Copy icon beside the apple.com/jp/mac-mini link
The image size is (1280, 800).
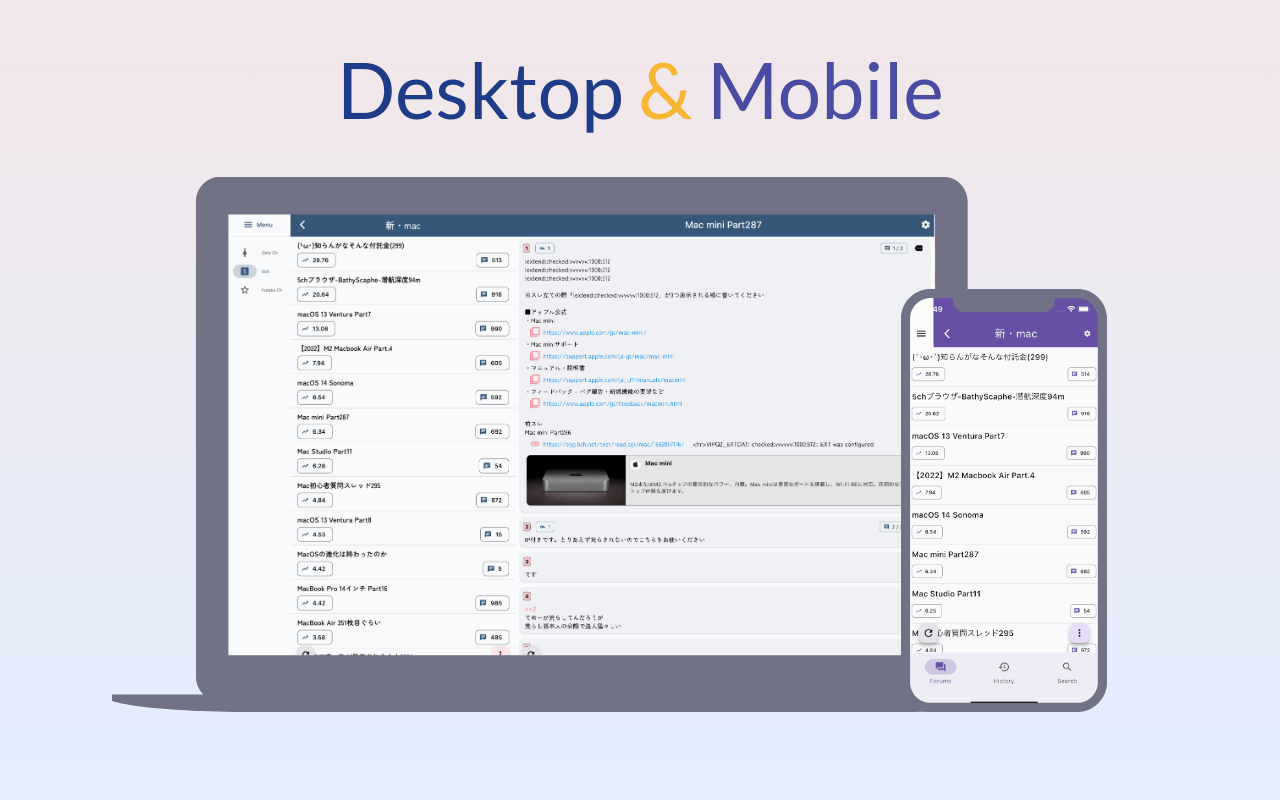(x=535, y=332)
